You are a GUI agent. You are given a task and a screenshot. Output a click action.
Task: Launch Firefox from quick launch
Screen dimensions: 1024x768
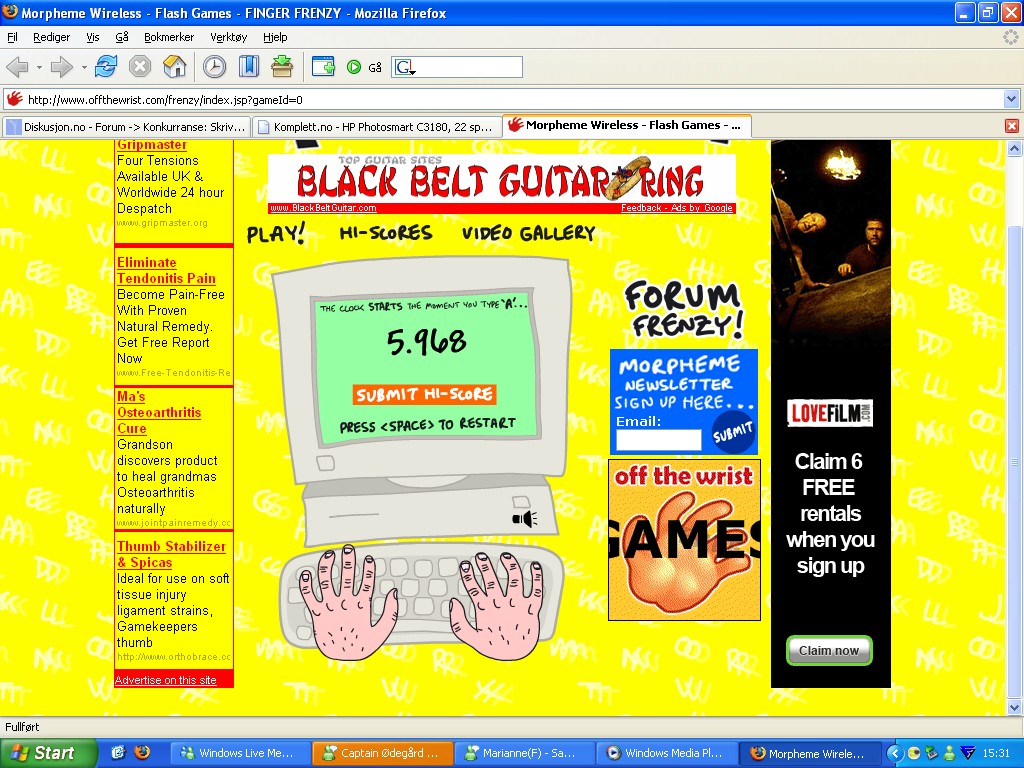click(142, 752)
